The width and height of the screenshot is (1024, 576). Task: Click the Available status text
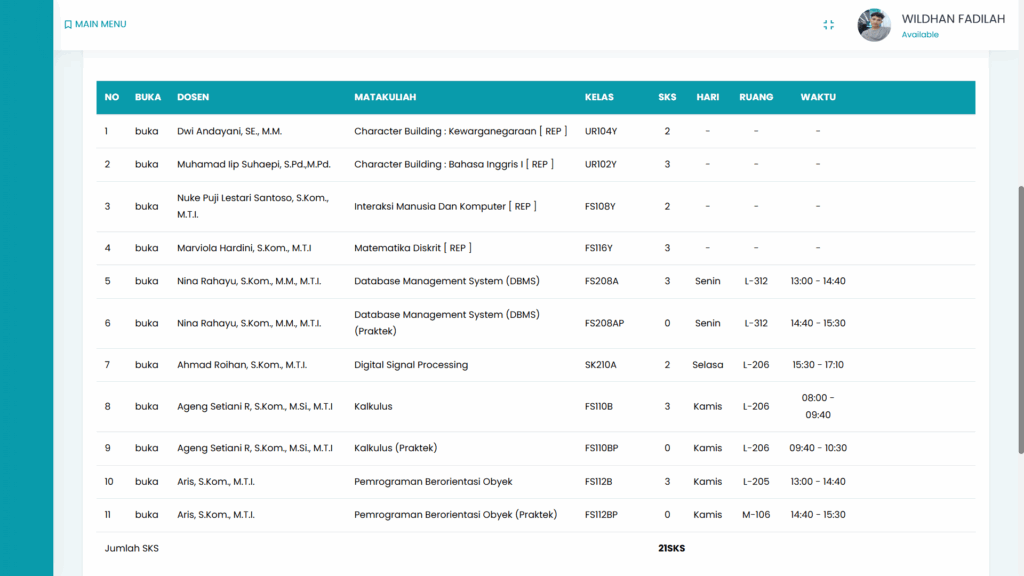pos(920,35)
